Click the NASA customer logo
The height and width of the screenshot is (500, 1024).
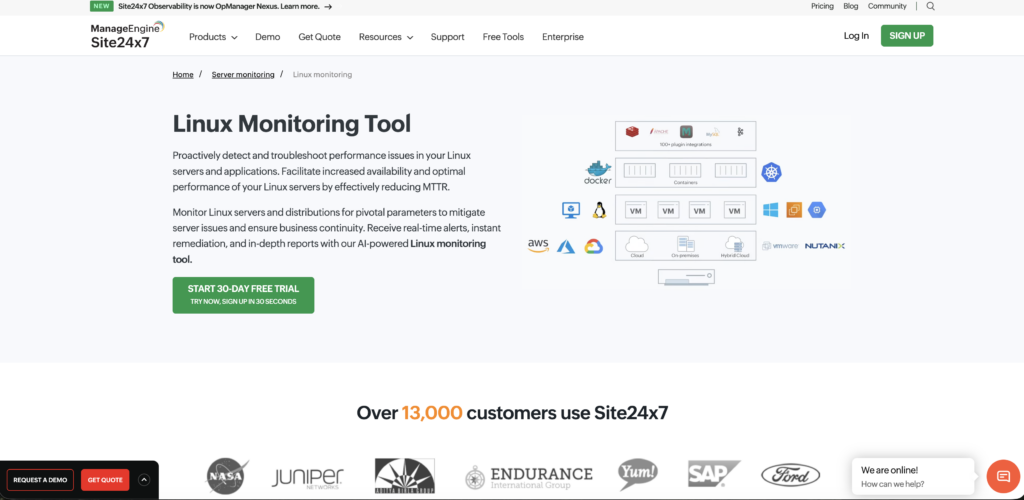pos(227,475)
